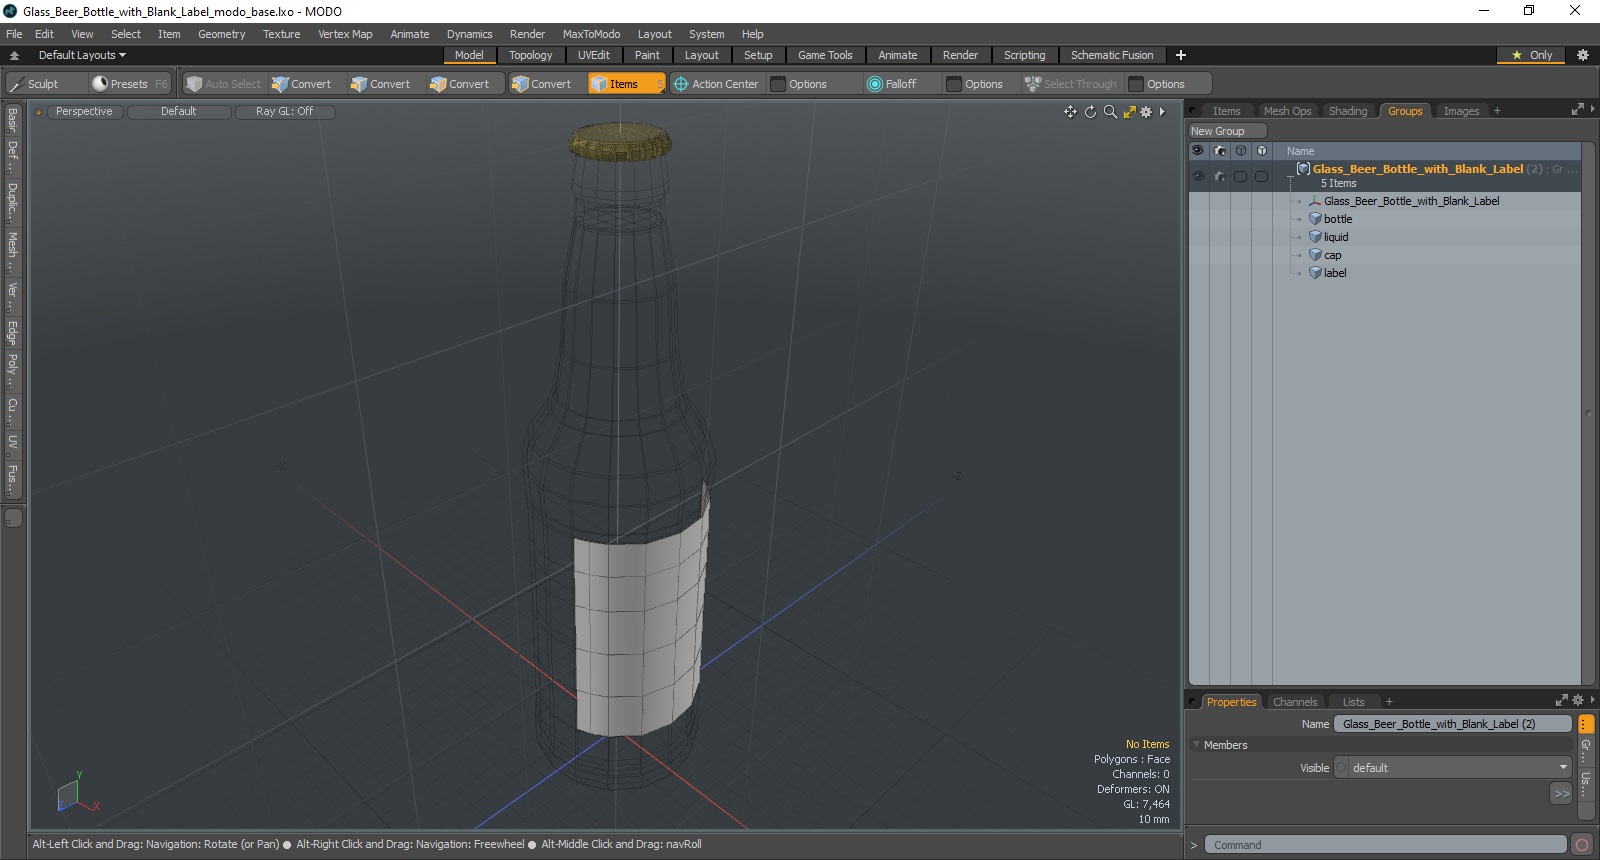Switch to the Channels tab
This screenshot has height=860, width=1600.
click(1294, 702)
